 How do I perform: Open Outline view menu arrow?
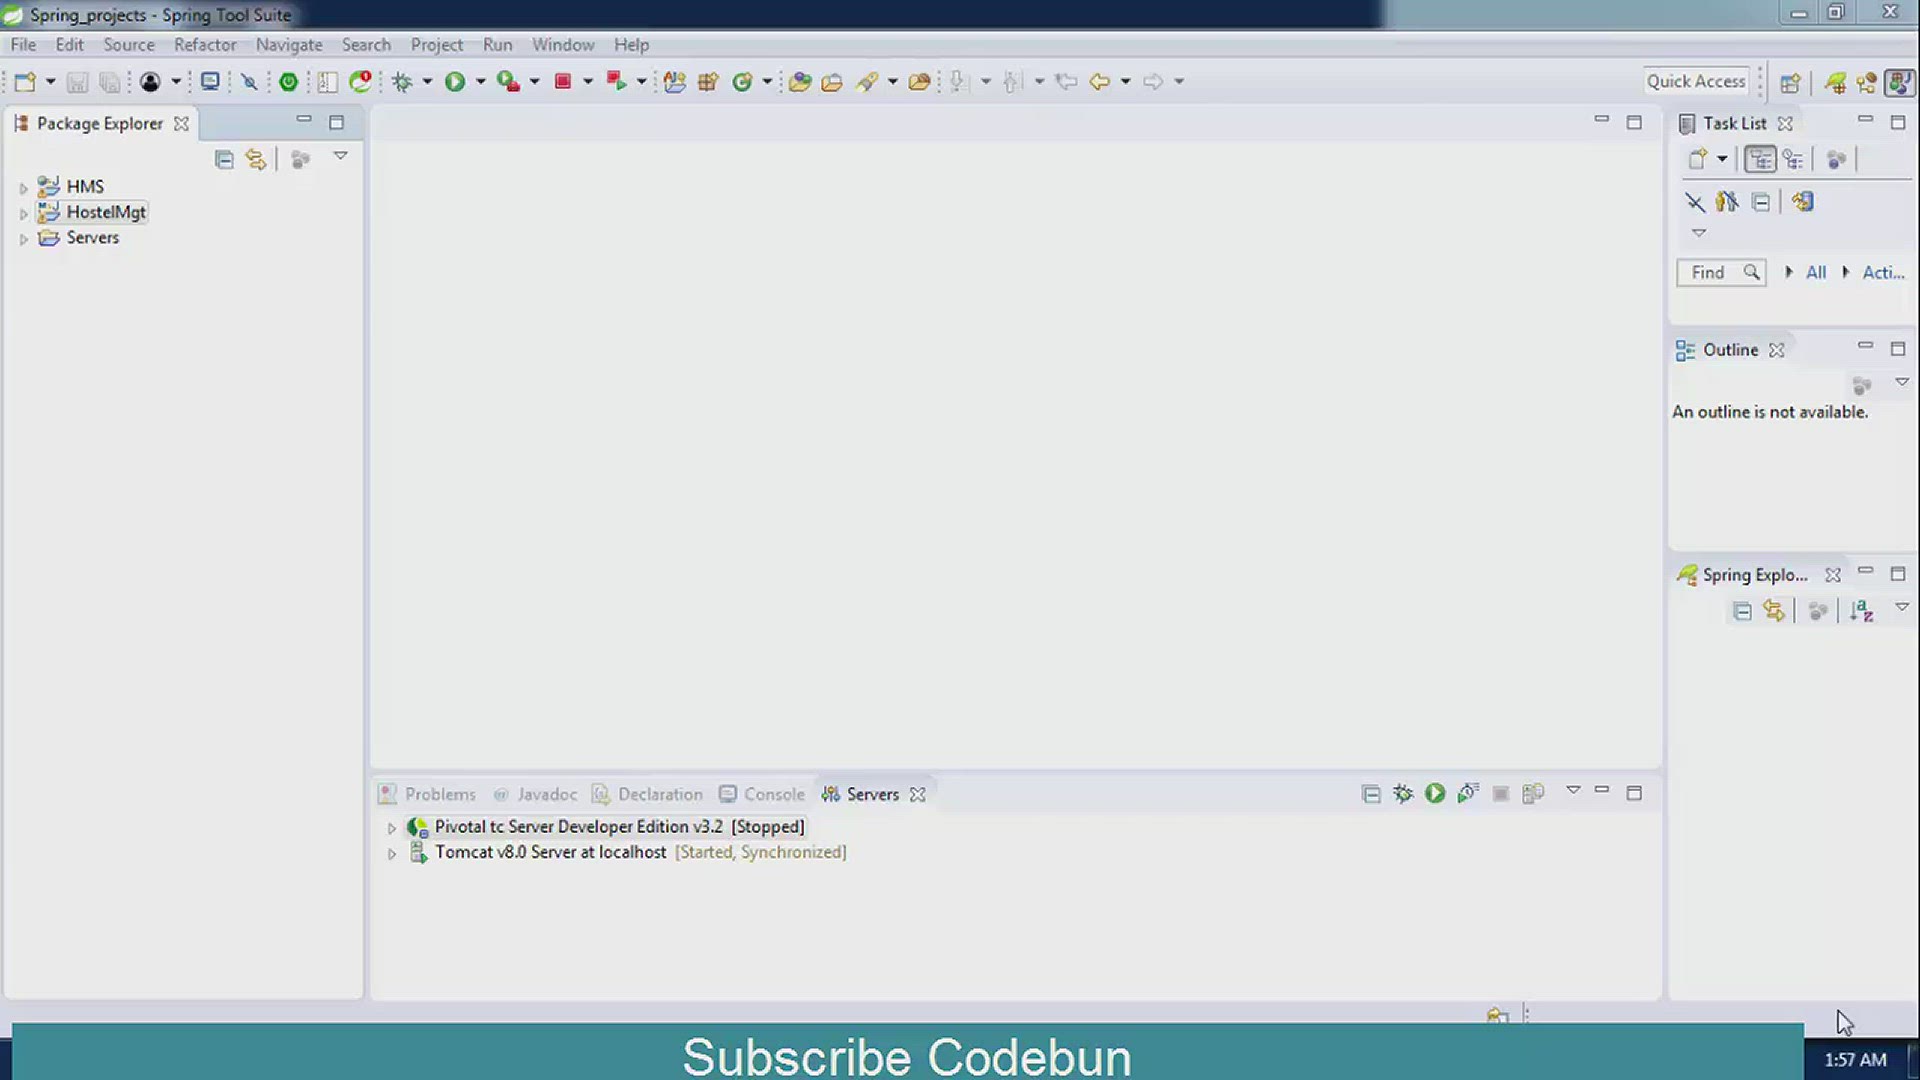pos(1902,382)
